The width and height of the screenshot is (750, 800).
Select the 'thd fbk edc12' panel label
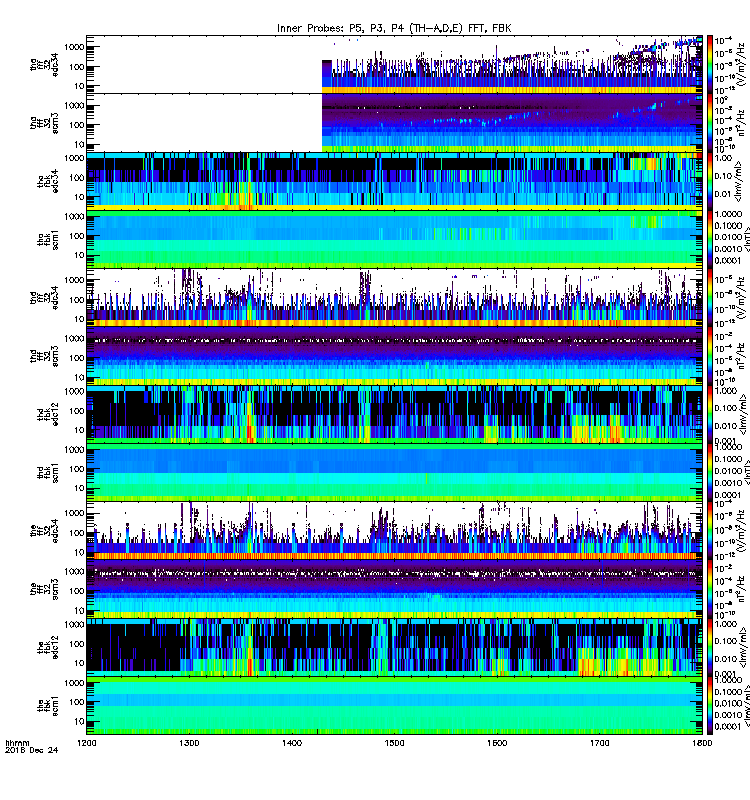pyautogui.click(x=48, y=414)
